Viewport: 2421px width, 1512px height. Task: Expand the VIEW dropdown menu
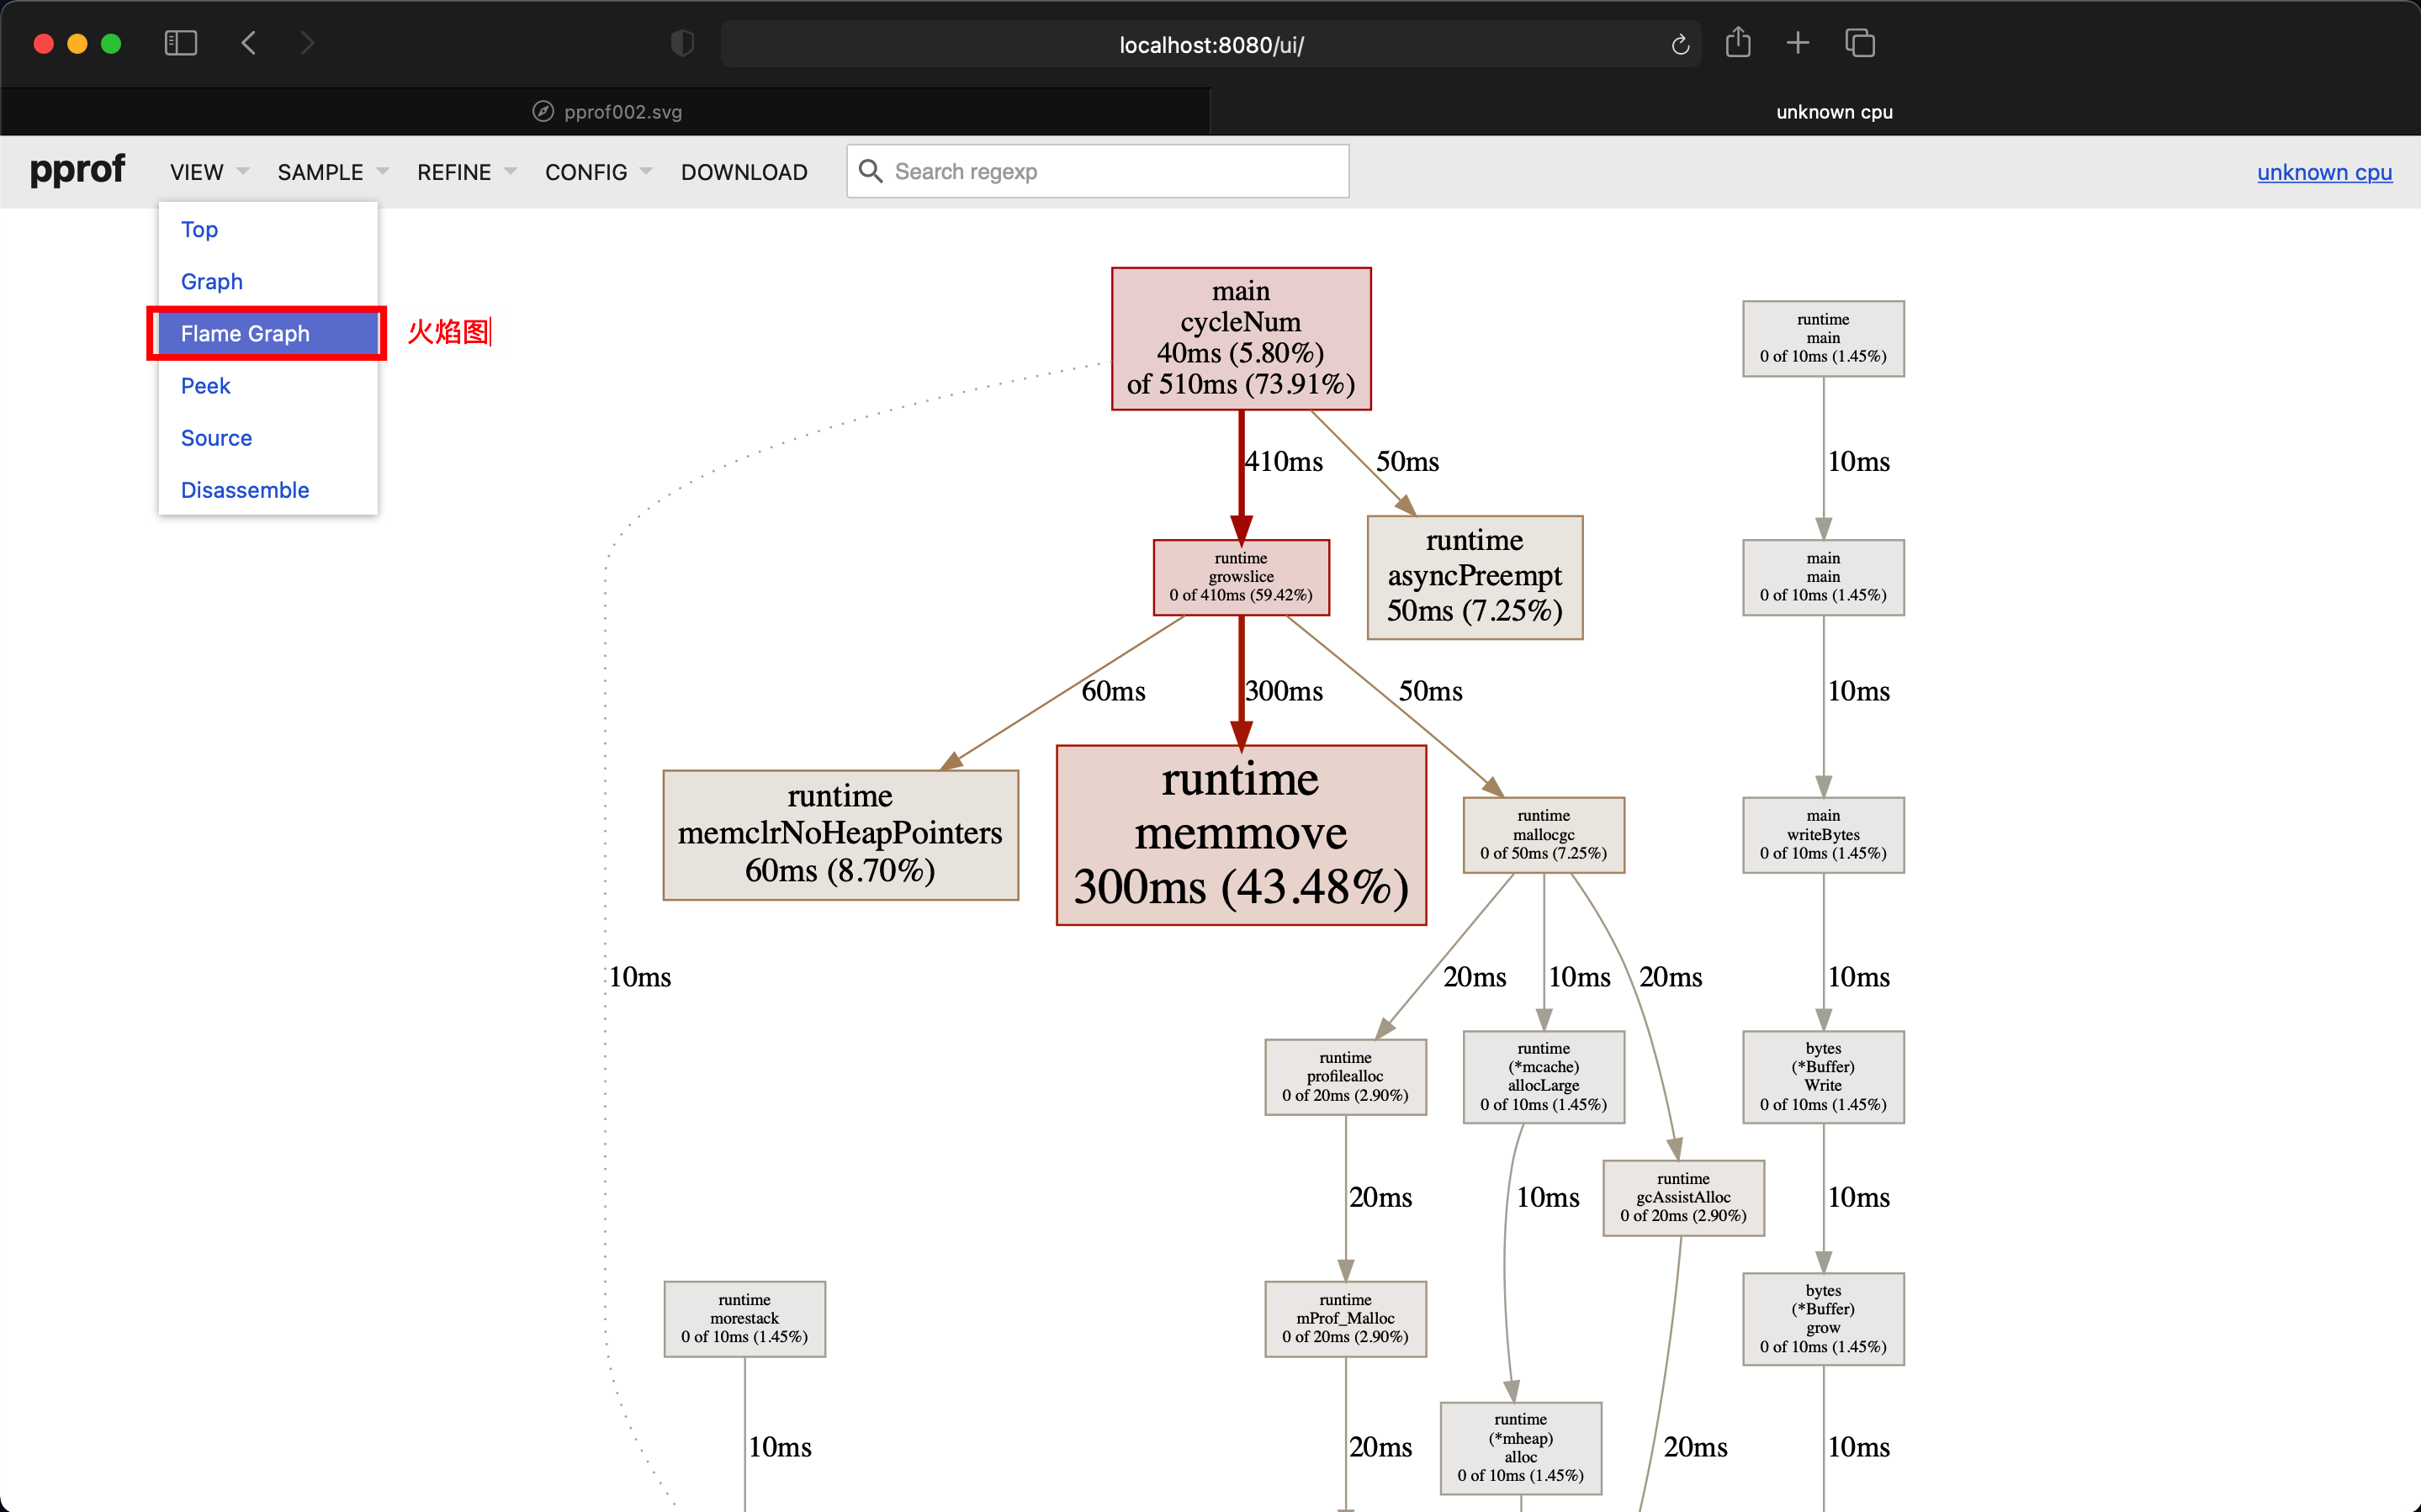208,172
